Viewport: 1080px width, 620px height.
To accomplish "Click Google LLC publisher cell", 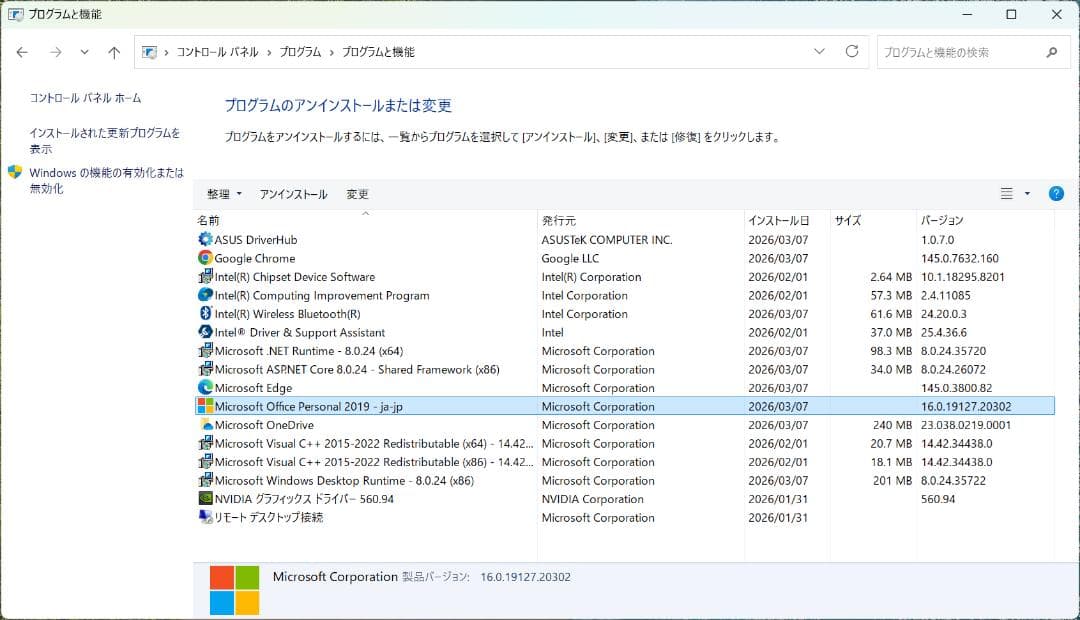I will point(570,258).
